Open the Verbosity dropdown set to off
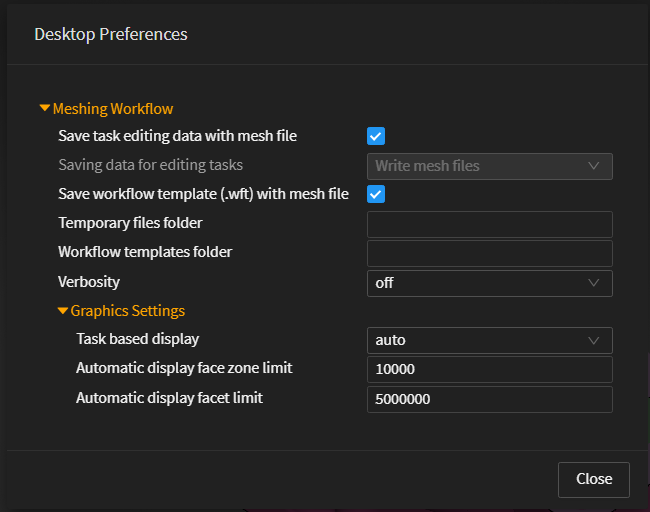Viewport: 650px width, 512px height. 489,283
